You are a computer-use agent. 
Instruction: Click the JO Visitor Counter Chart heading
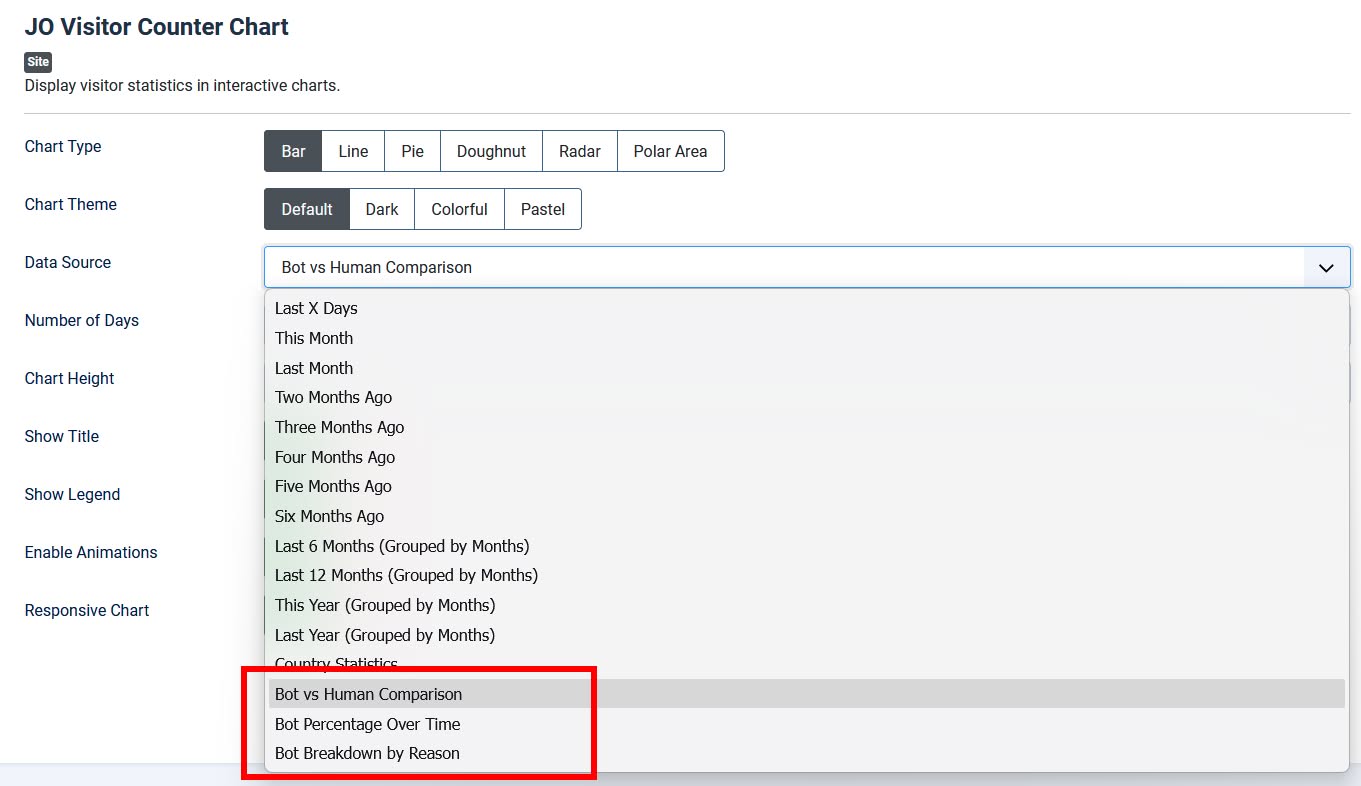157,27
